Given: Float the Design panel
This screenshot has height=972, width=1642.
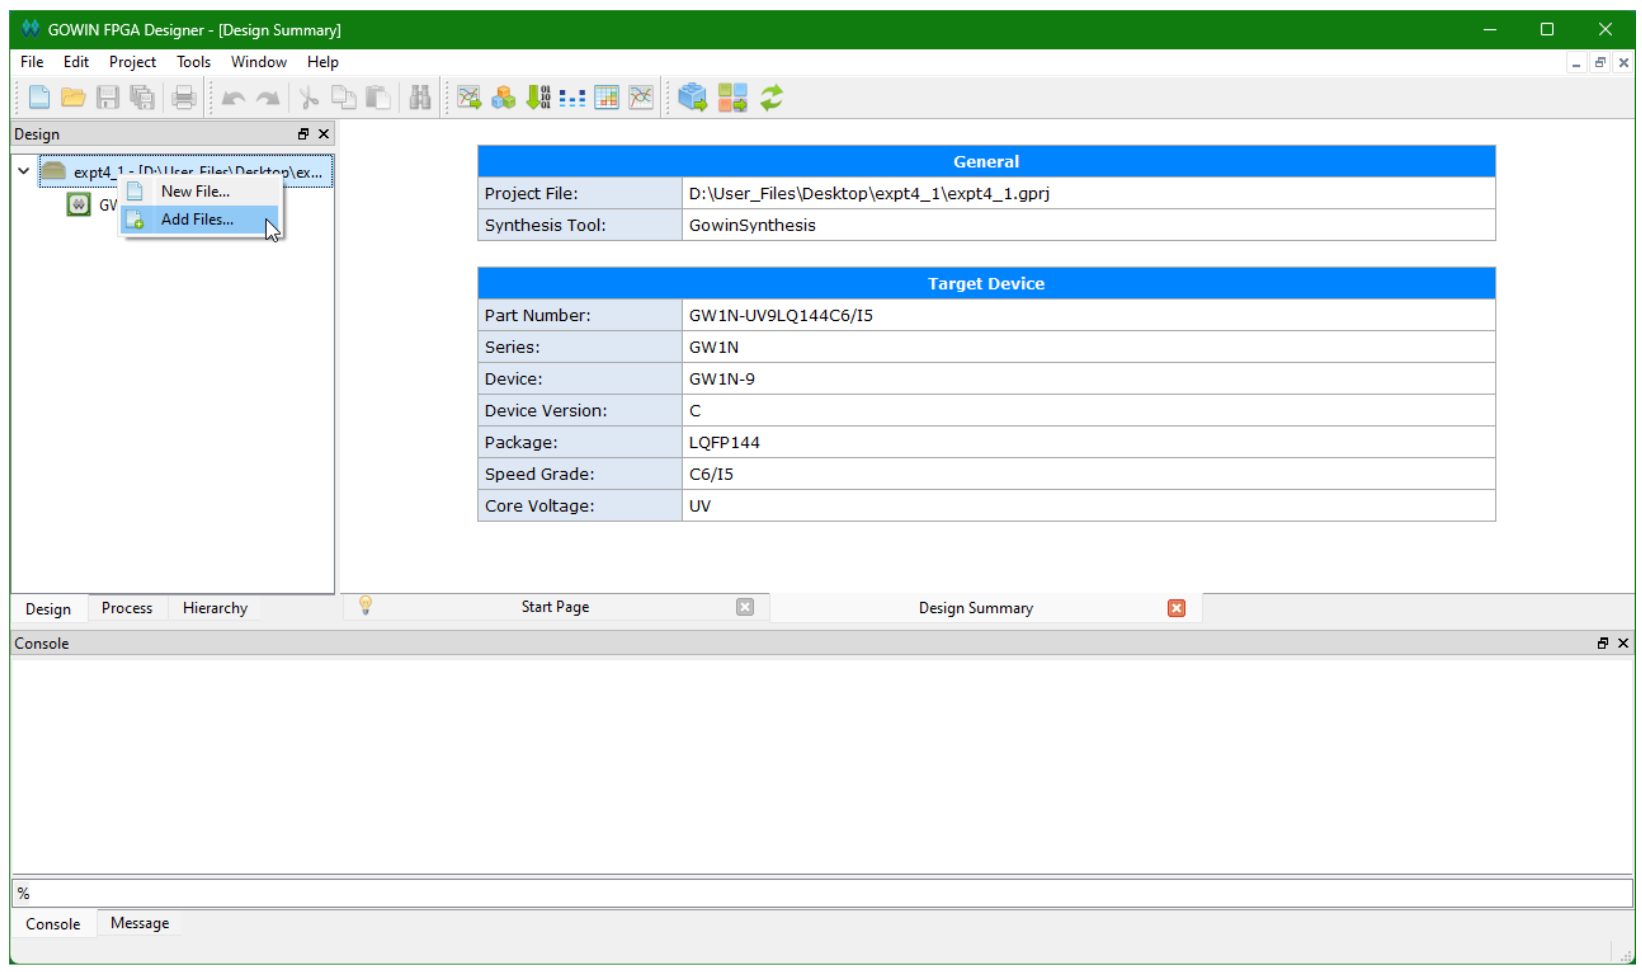Looking at the screenshot, I should pyautogui.click(x=303, y=134).
